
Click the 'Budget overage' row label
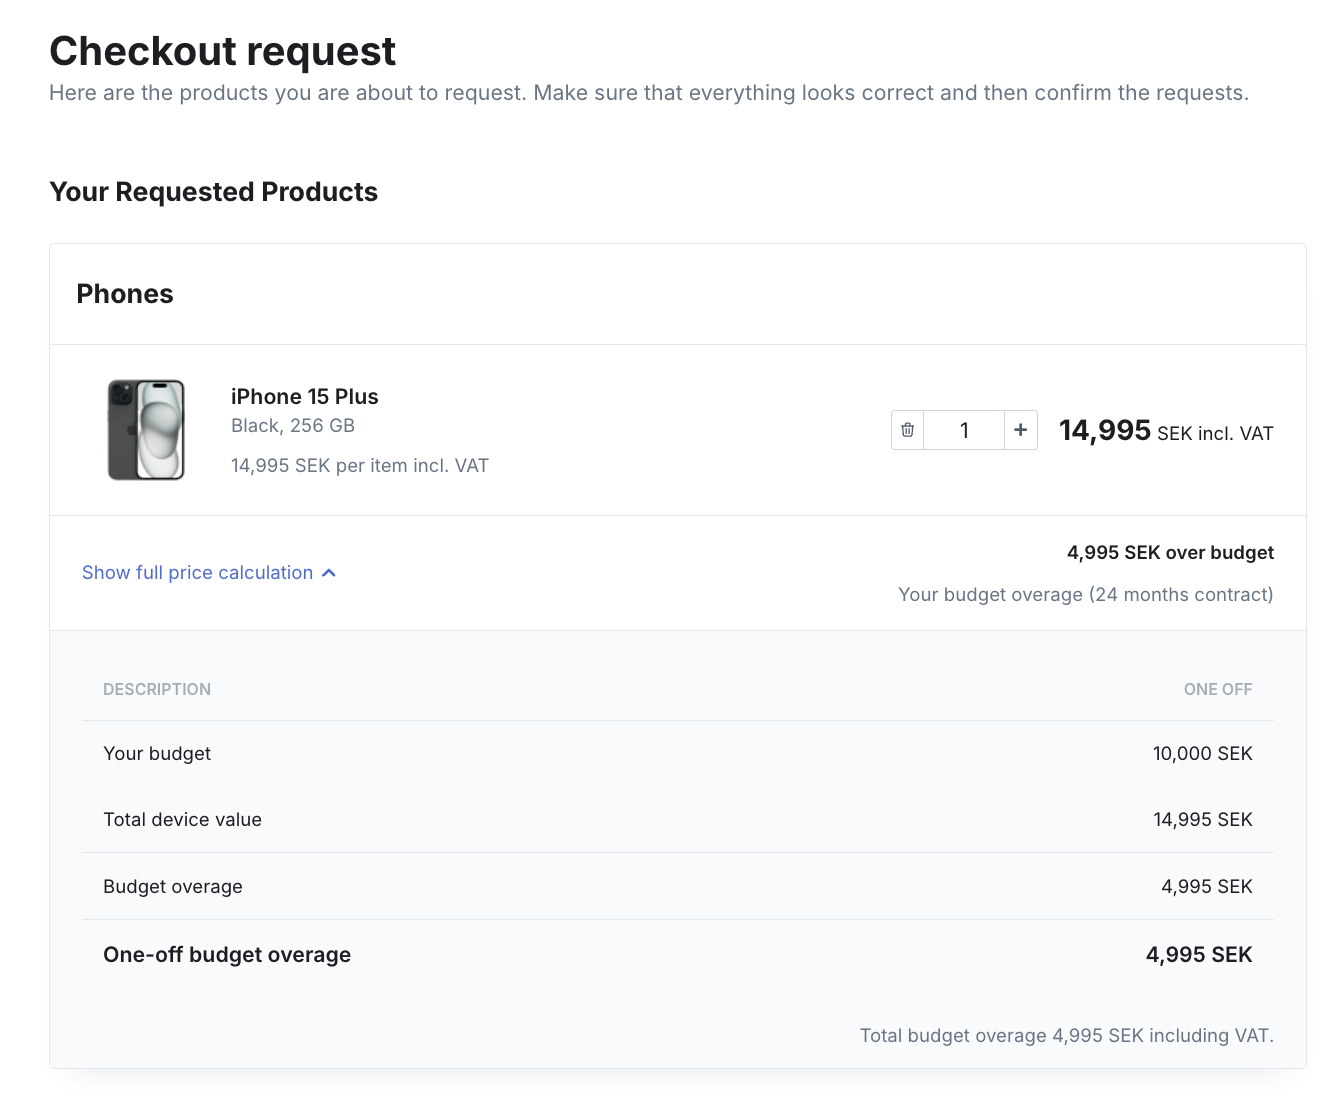173,887
